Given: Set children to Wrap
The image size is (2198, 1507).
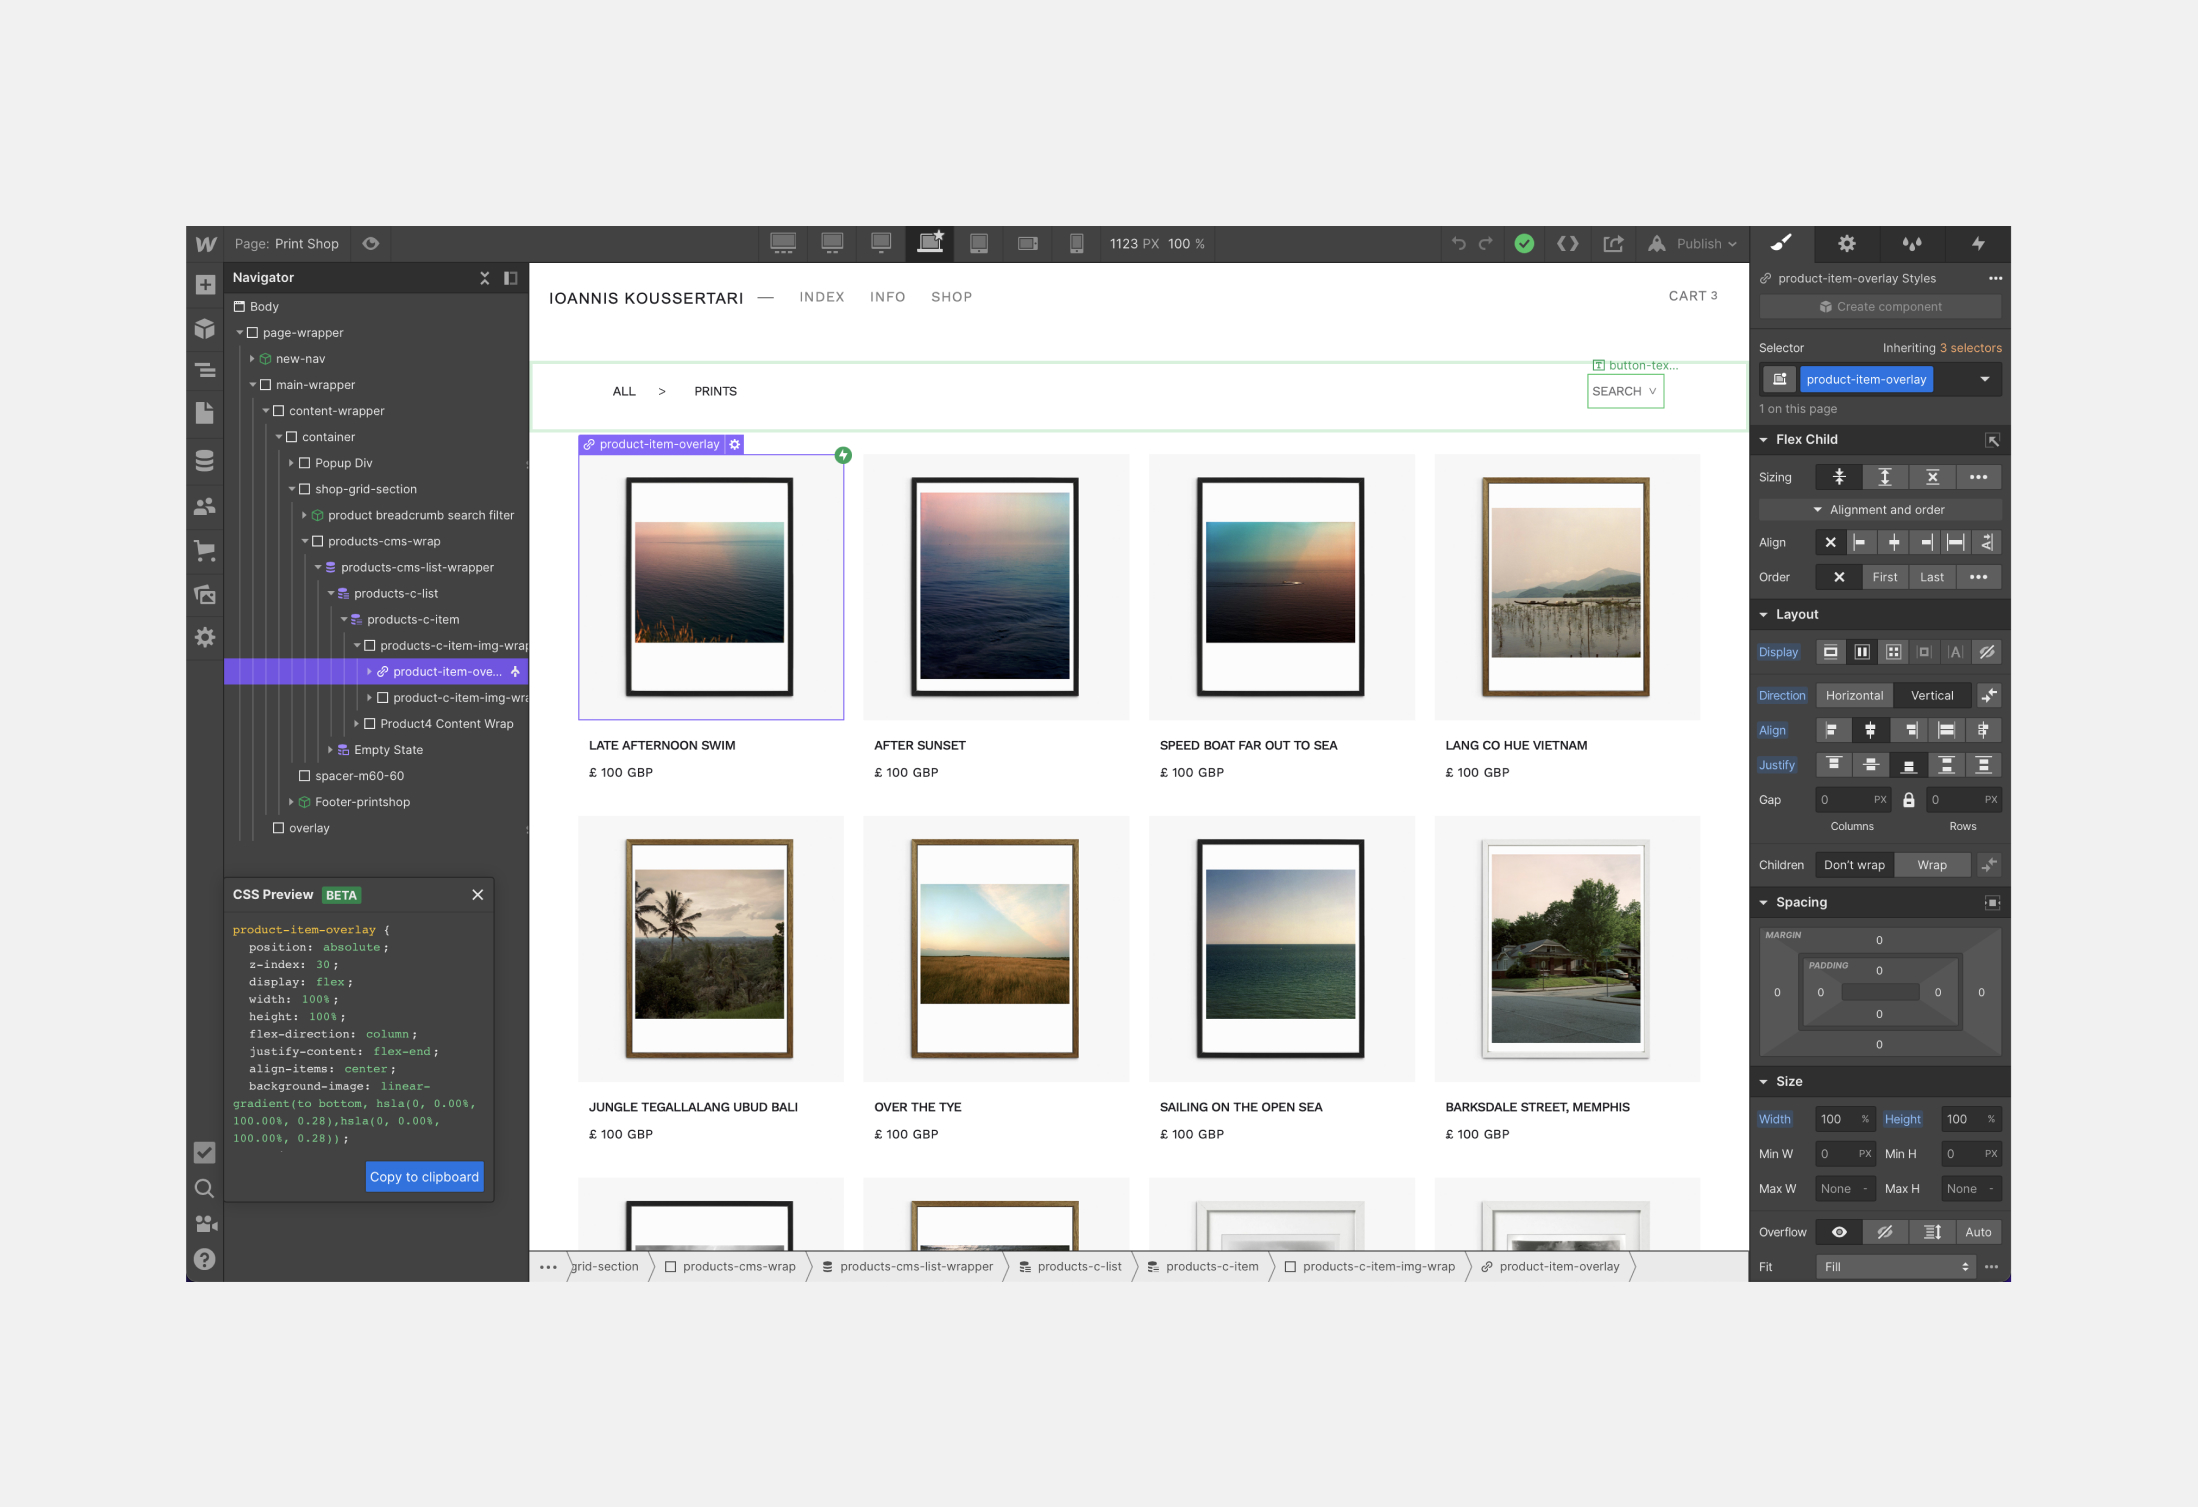Looking at the screenshot, I should pos(1931,865).
